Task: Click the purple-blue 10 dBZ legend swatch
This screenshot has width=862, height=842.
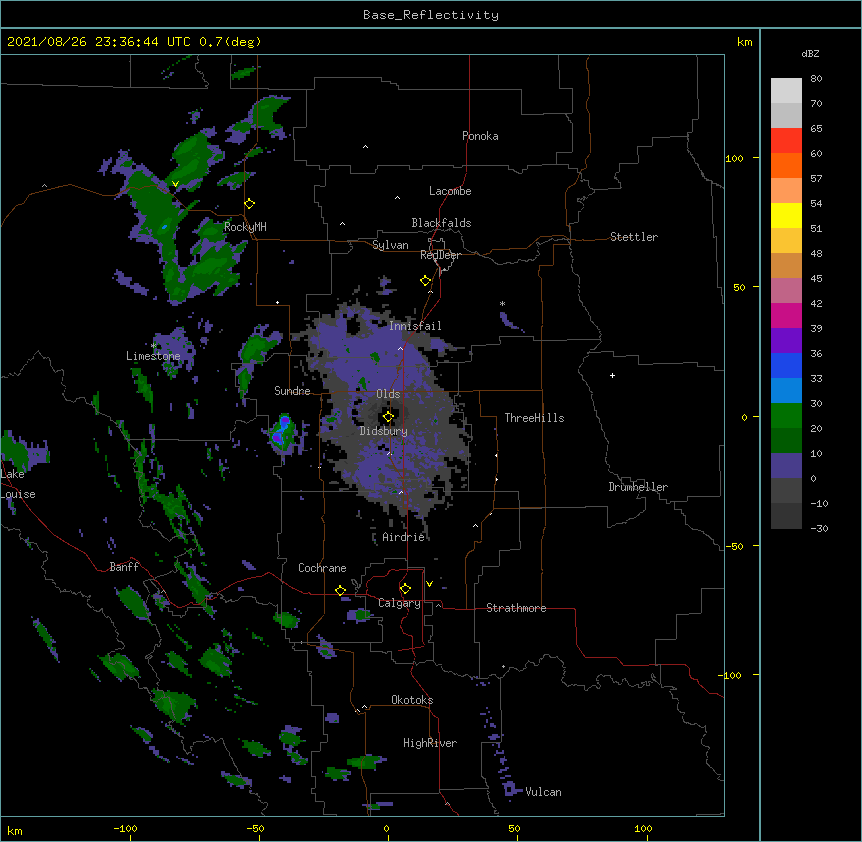Action: point(786,466)
